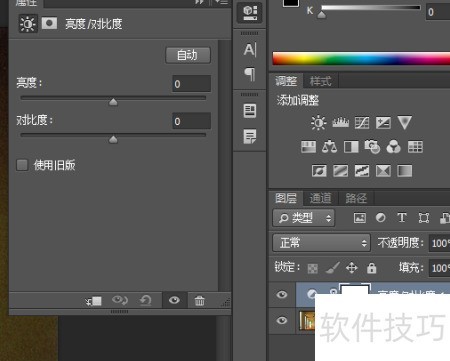Add an Exposure adjustment layer

pyautogui.click(x=383, y=123)
